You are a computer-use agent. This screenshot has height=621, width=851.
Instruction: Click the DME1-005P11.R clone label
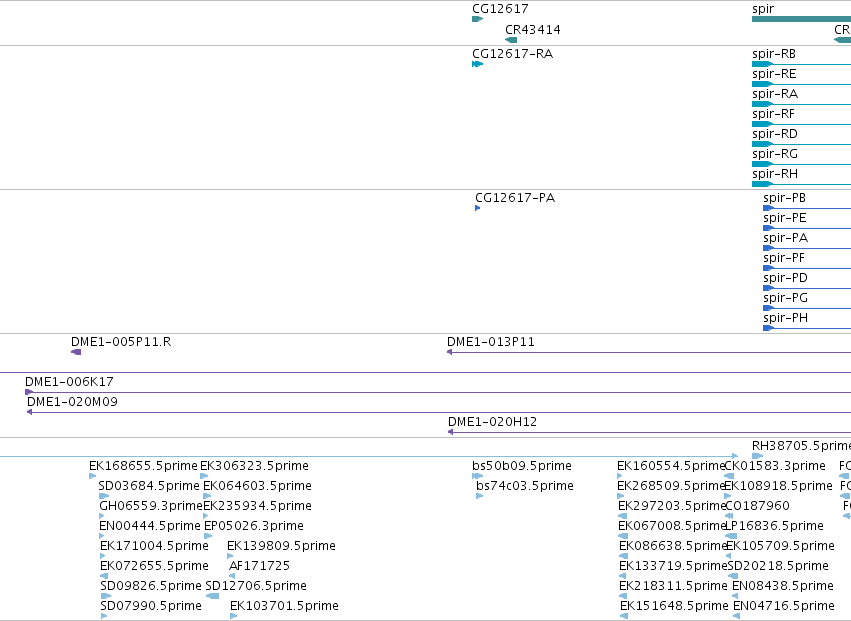click(x=121, y=342)
